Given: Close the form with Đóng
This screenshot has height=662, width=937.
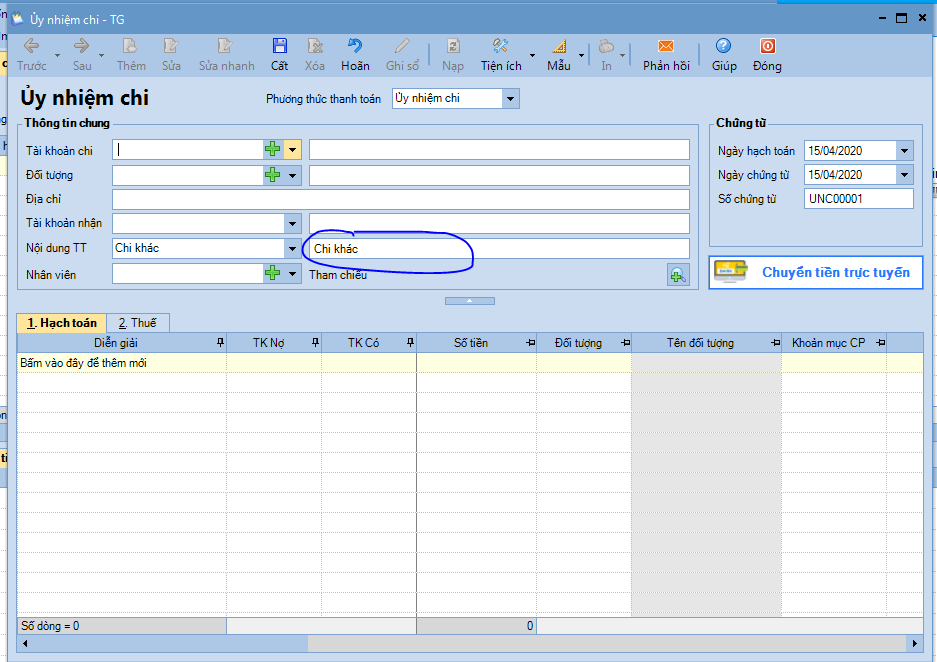Looking at the screenshot, I should [x=767, y=55].
